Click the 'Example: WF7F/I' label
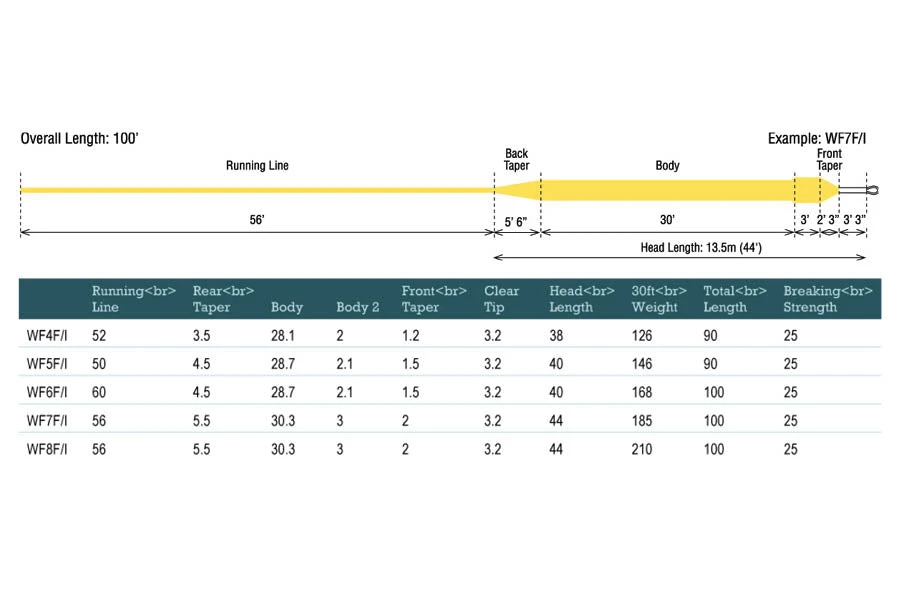Viewport: 900px width, 594px height. click(817, 138)
